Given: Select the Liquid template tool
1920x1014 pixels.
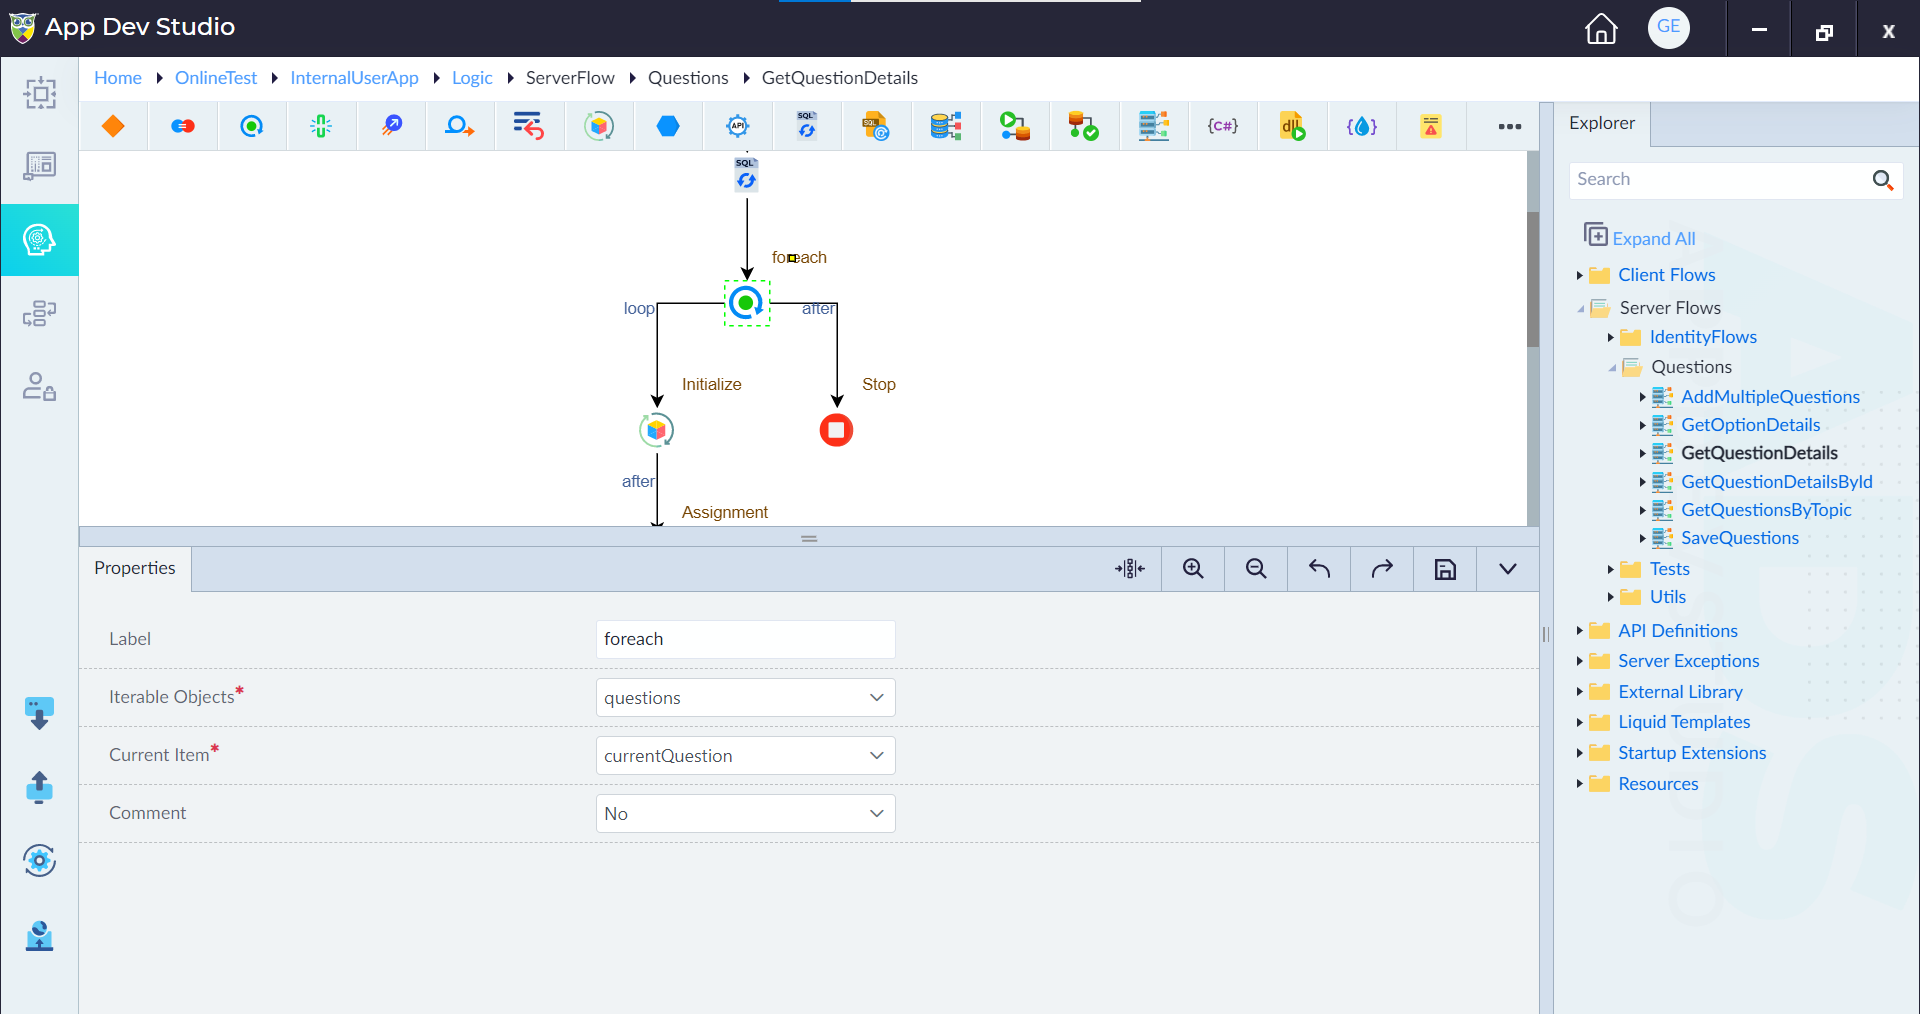Looking at the screenshot, I should click(x=1362, y=126).
